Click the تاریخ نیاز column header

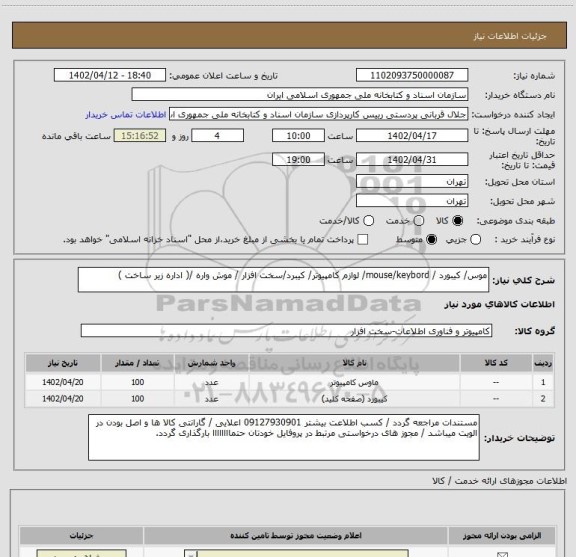tap(63, 363)
